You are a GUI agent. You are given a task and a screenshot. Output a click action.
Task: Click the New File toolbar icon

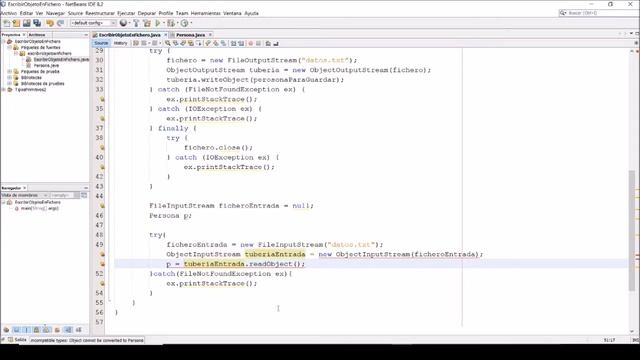7,23
